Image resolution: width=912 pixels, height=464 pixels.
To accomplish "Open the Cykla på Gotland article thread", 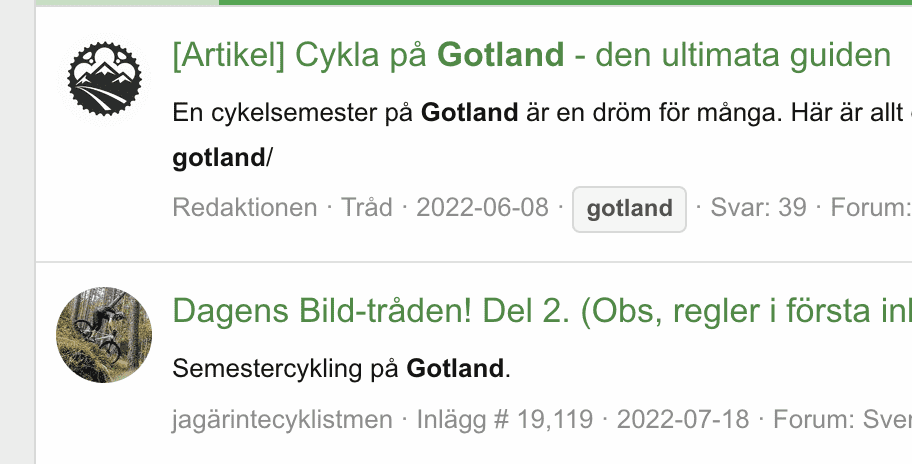I will point(531,55).
